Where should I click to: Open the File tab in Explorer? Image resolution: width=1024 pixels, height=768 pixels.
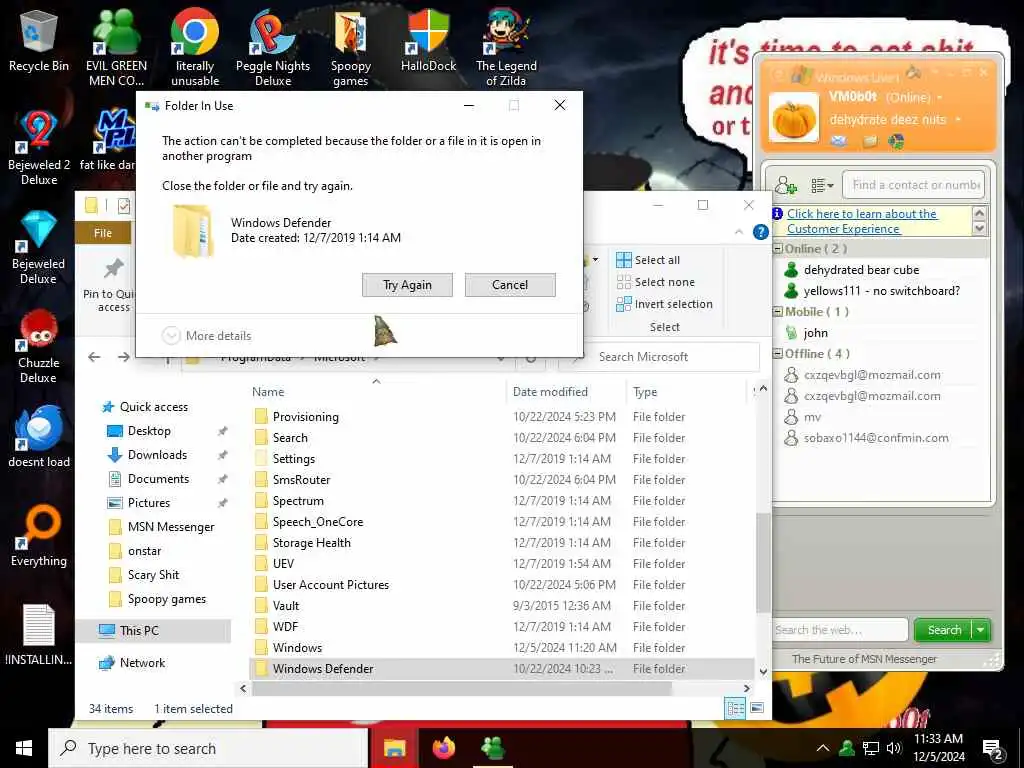(x=103, y=233)
